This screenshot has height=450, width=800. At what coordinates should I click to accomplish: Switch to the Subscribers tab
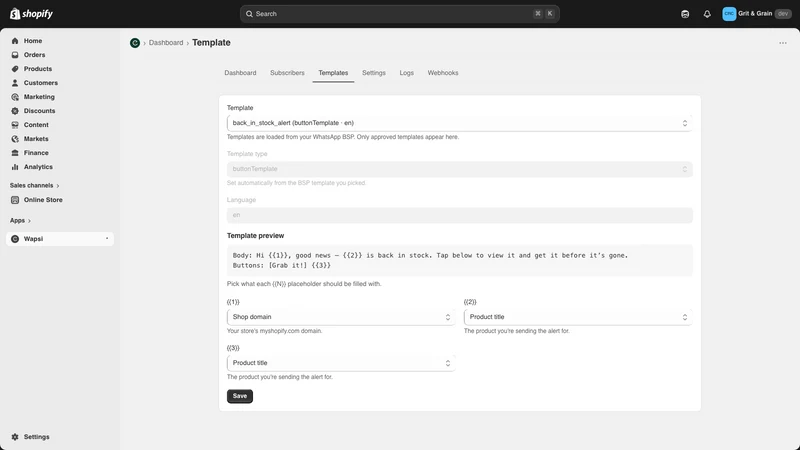click(x=287, y=73)
